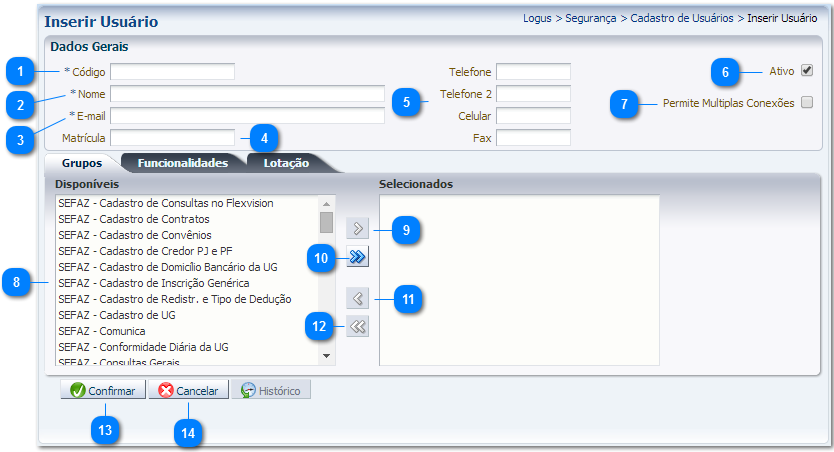
Task: Open the Lotação tab
Action: [286, 163]
